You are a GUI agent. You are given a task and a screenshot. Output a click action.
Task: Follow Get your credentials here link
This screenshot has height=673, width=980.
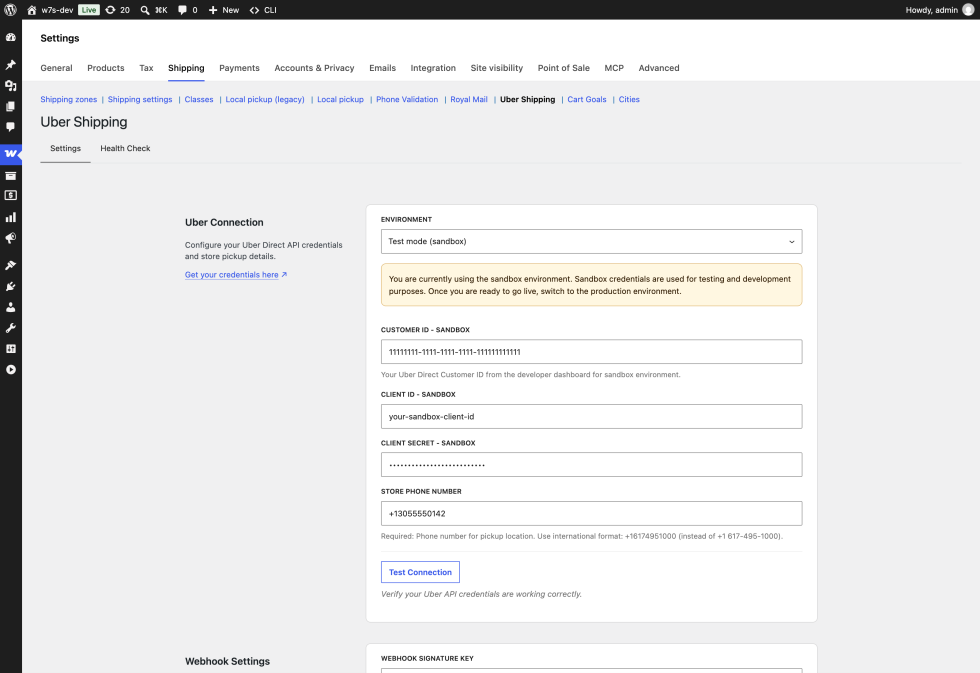236,275
